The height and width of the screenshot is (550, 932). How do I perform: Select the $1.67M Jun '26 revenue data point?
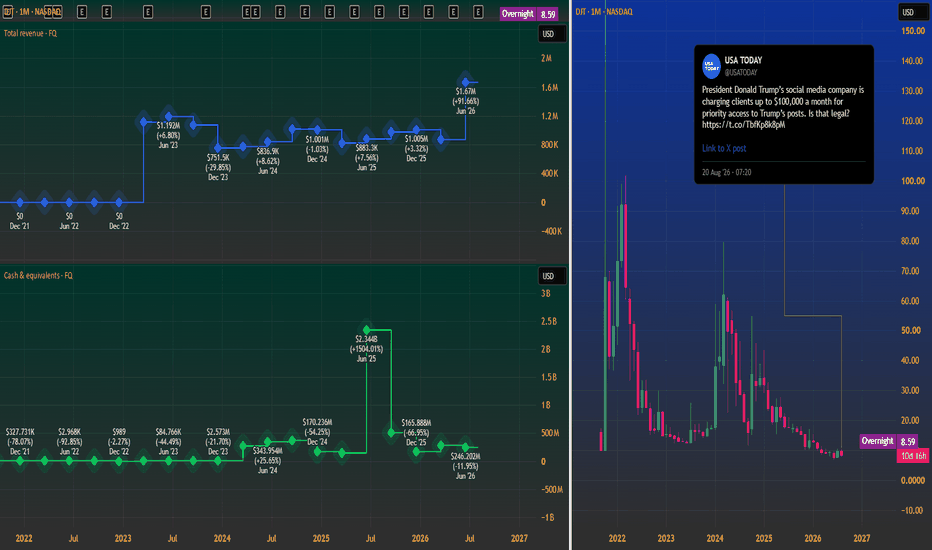(465, 82)
